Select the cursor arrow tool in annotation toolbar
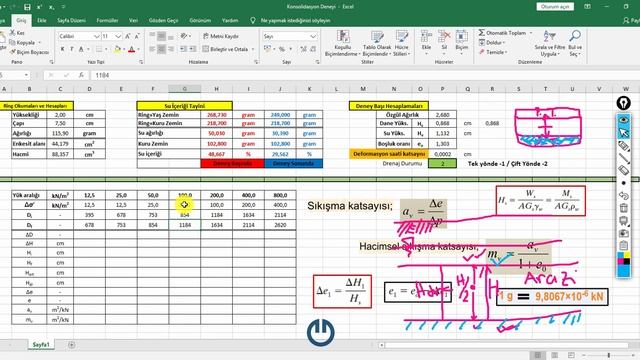Screen dimensions: 640x360 tap(623, 133)
